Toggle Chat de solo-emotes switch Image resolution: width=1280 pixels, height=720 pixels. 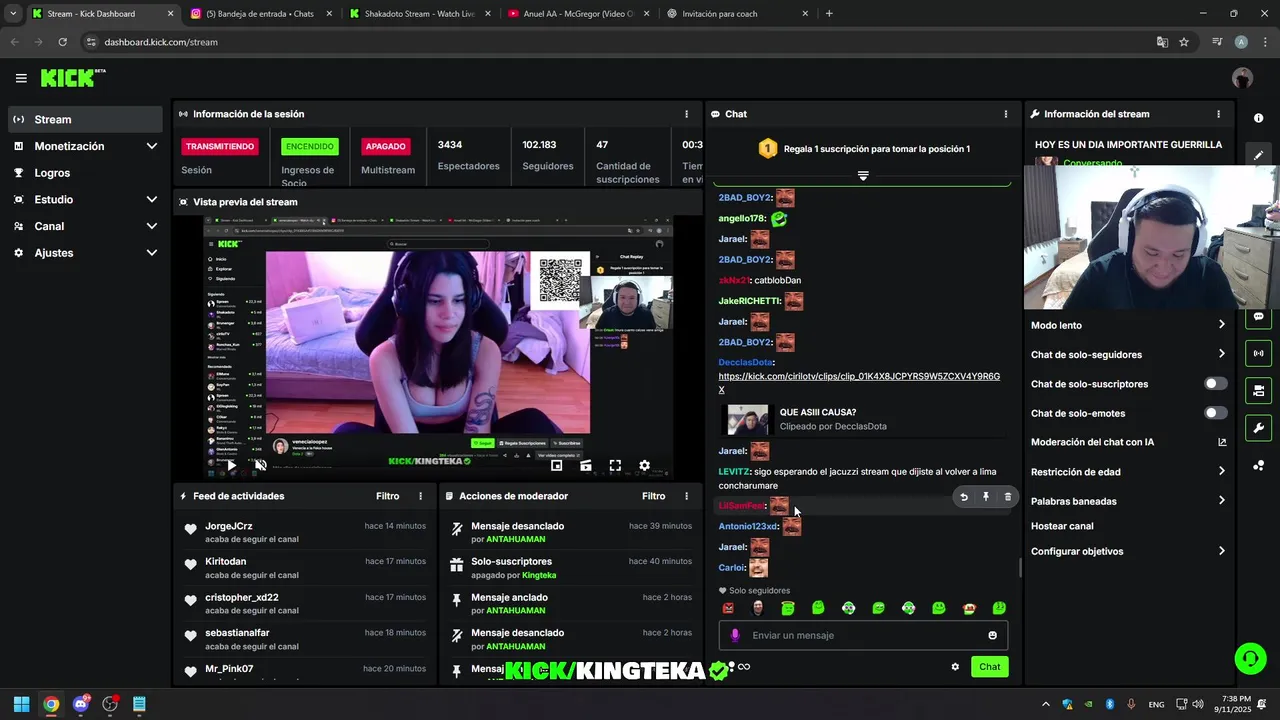pos(1215,413)
